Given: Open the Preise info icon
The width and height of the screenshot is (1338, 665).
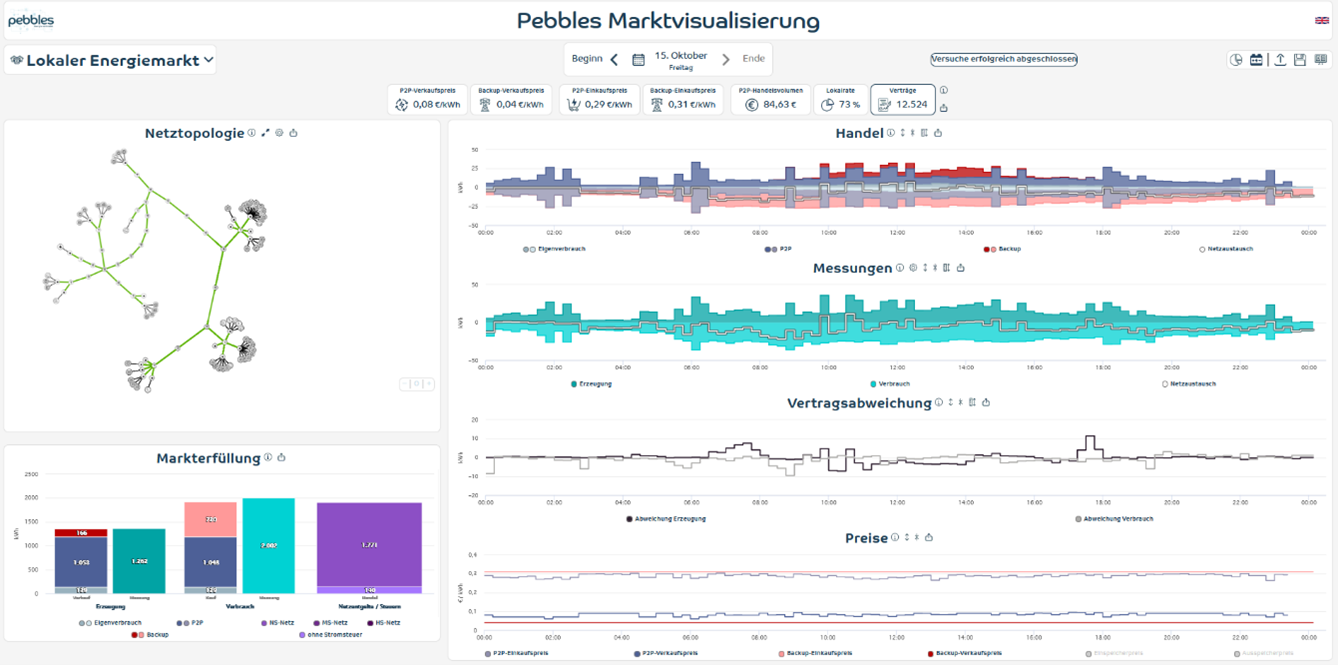Looking at the screenshot, I should click(x=895, y=538).
